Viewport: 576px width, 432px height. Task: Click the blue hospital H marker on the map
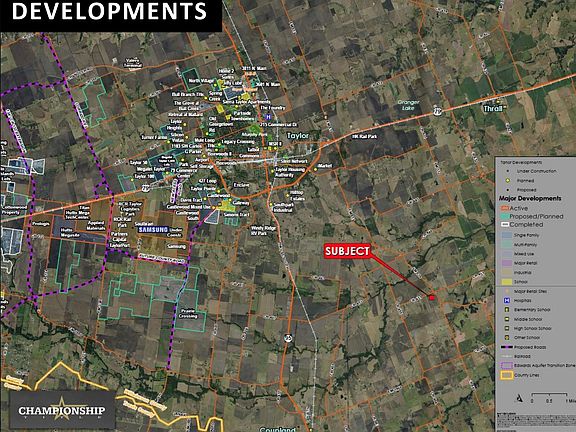269,117
